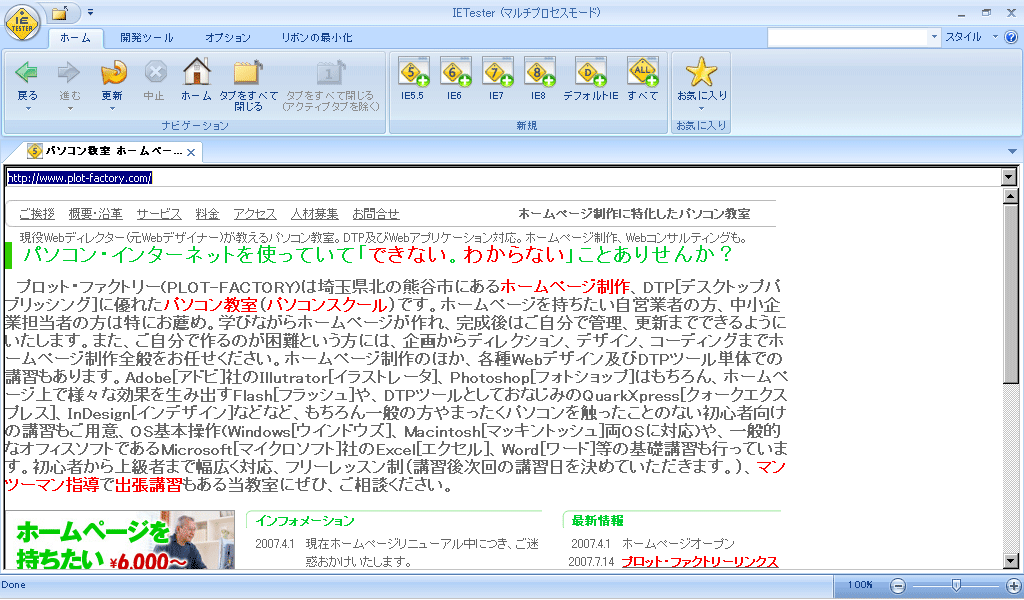
Task: Open the IETester application menu orb
Action: tap(22, 23)
